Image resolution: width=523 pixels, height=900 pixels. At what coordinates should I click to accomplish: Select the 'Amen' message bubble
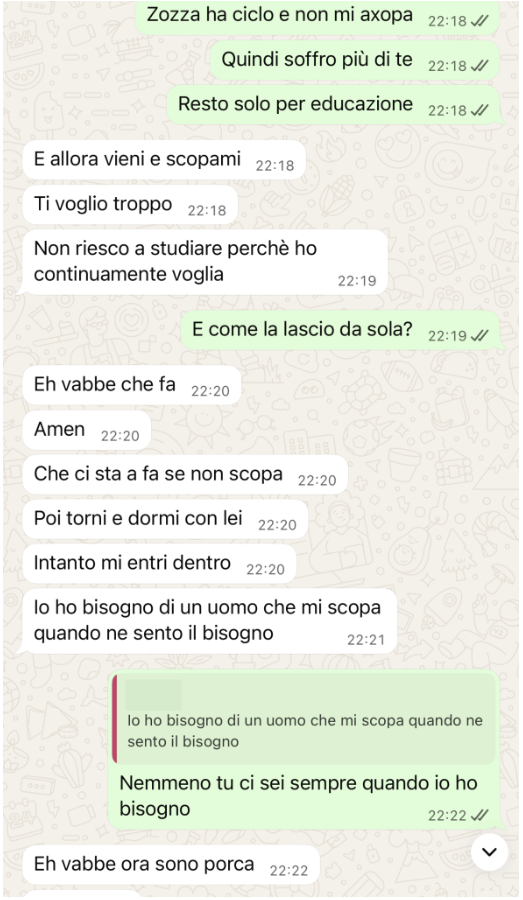tap(87, 430)
